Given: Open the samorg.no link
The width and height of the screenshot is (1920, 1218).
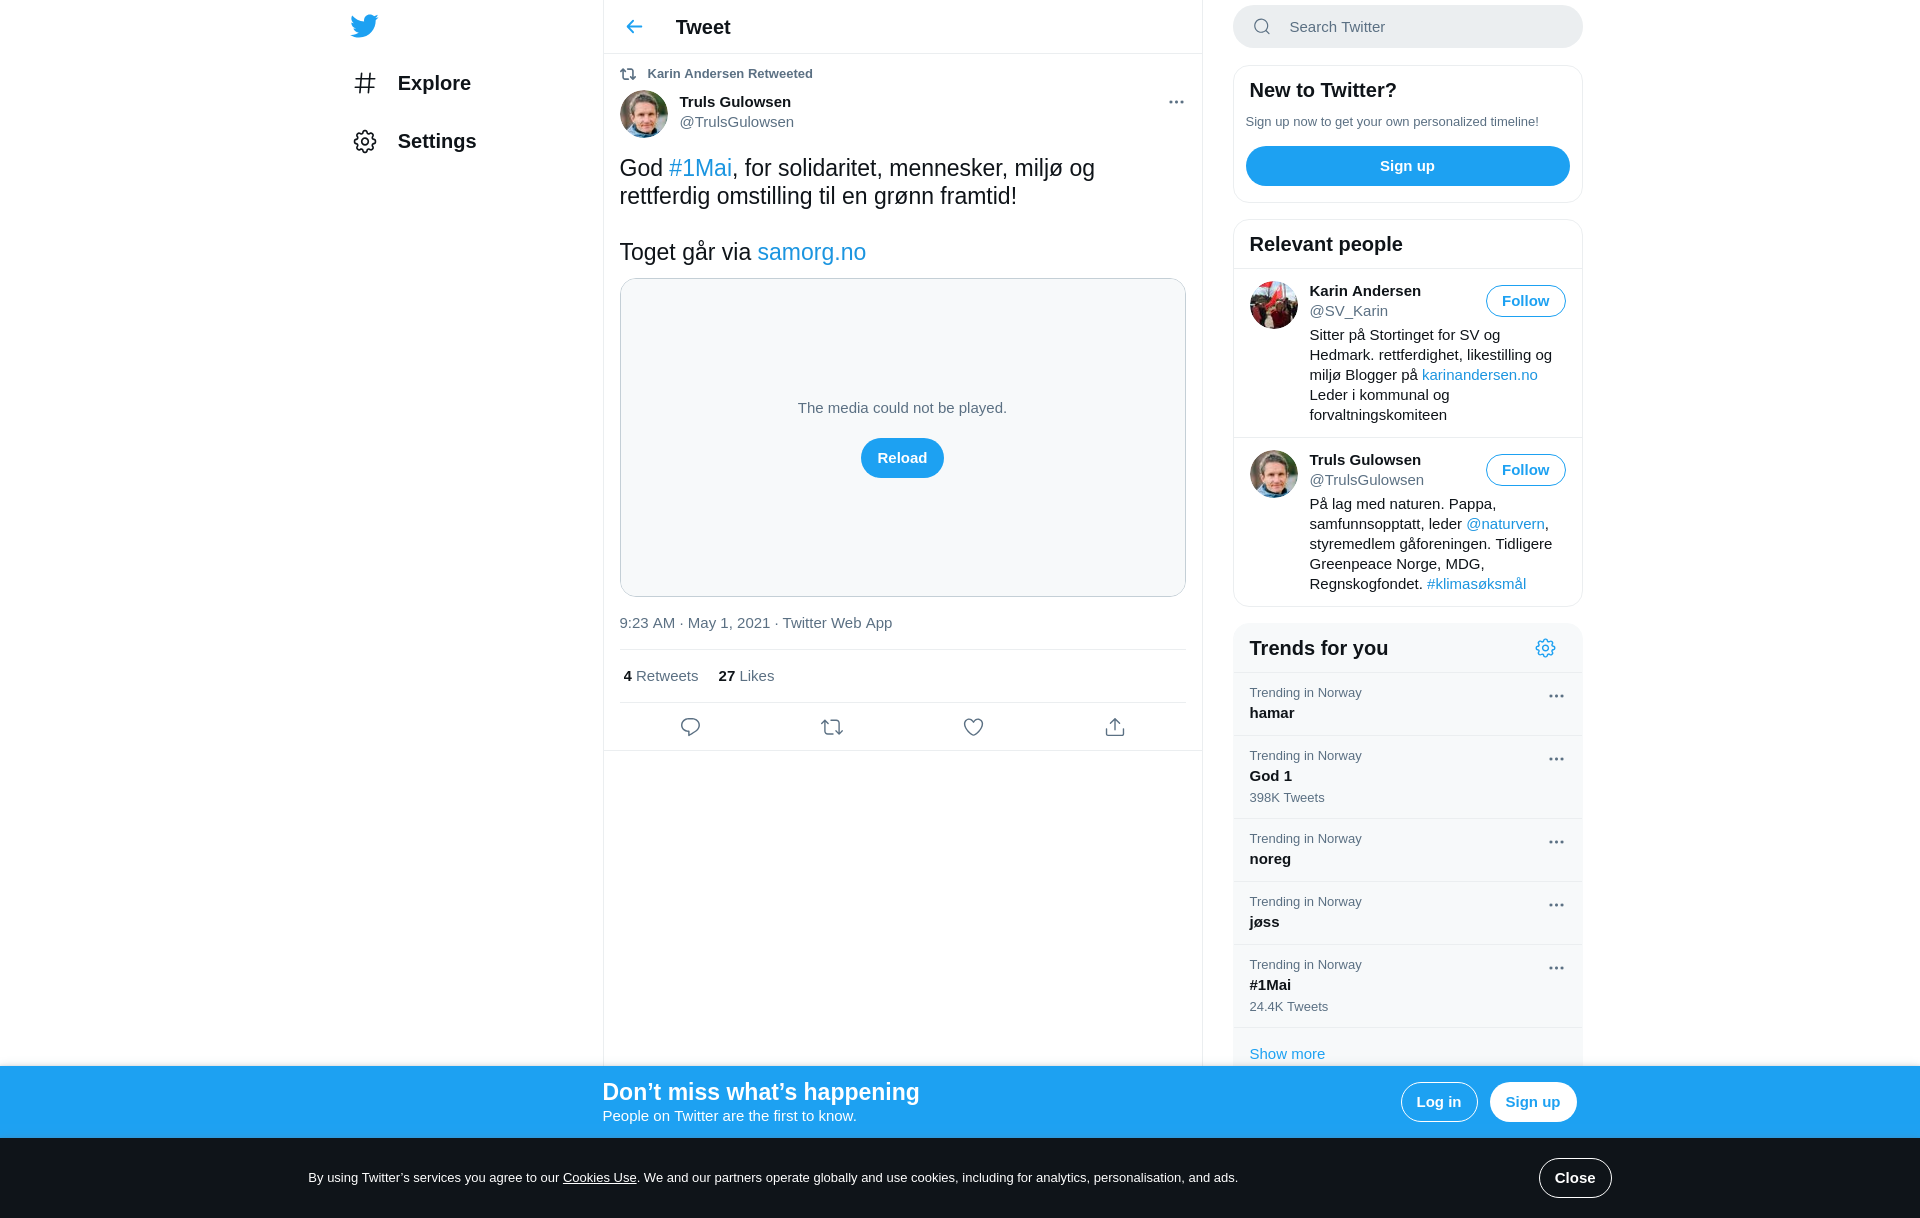Looking at the screenshot, I should click(812, 252).
